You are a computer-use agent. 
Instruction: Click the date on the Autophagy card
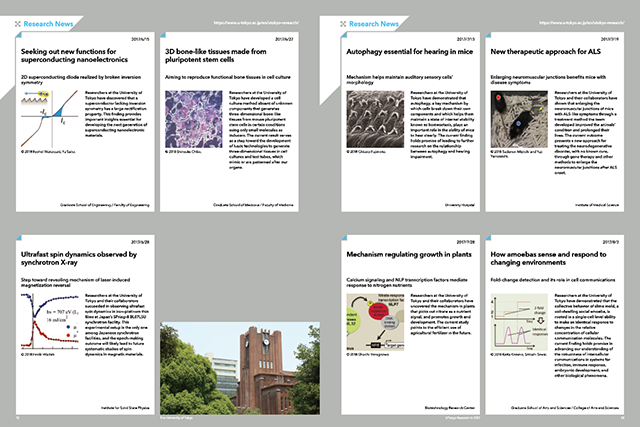click(465, 39)
